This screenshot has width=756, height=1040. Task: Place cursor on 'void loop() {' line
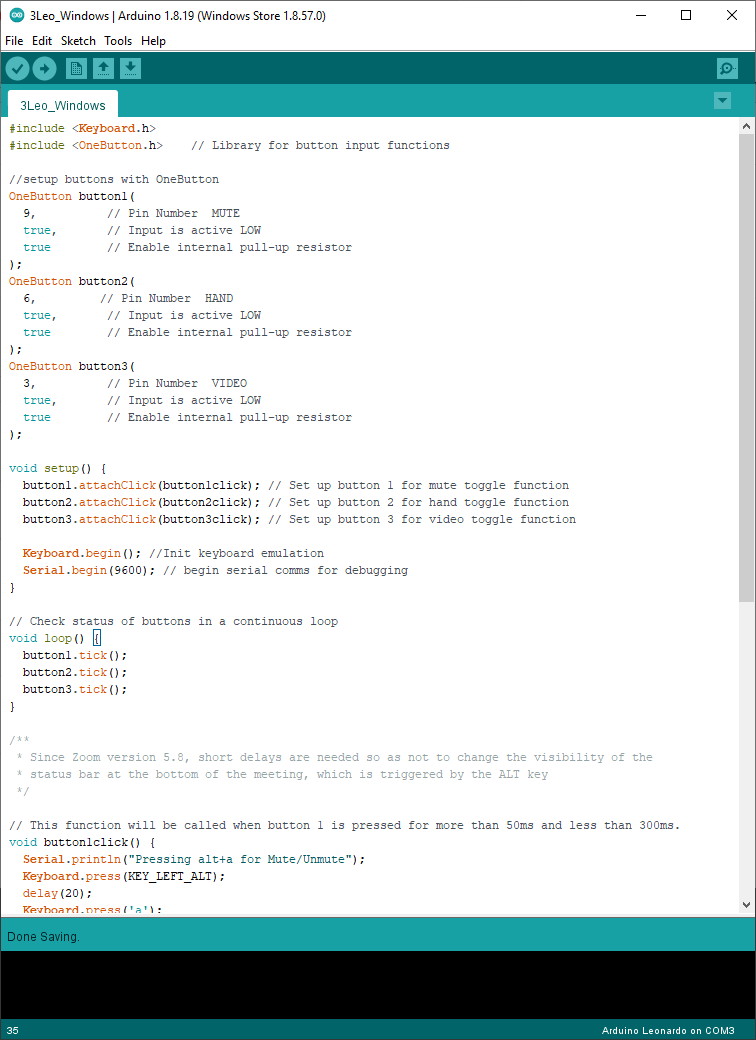pyautogui.click(x=54, y=638)
